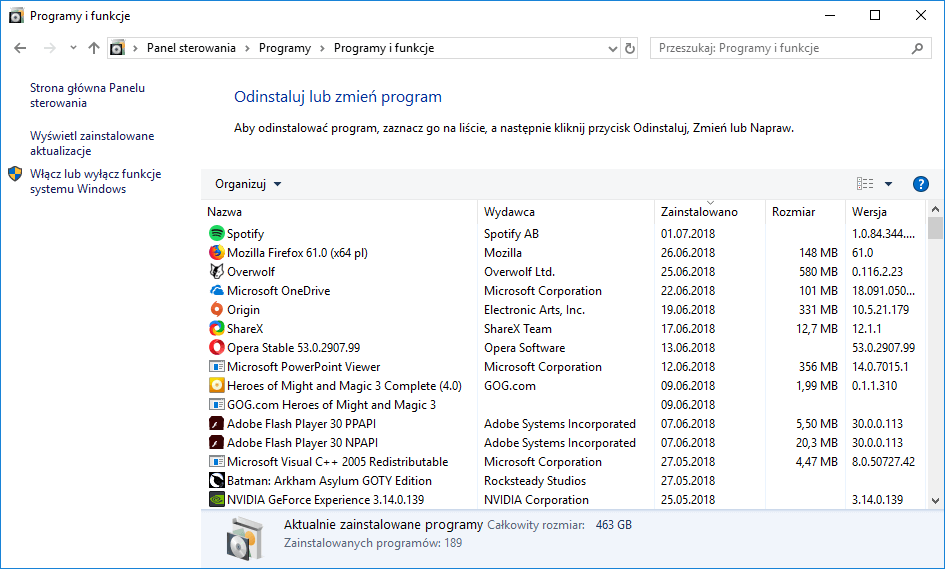
Task: Sort by the Nazwa column header
Action: (339, 212)
